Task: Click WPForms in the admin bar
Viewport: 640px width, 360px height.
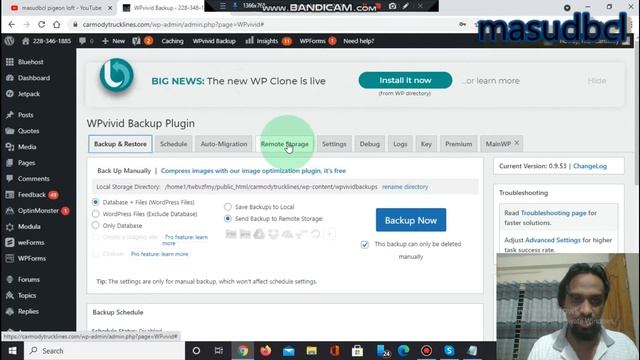Action: coord(317,41)
